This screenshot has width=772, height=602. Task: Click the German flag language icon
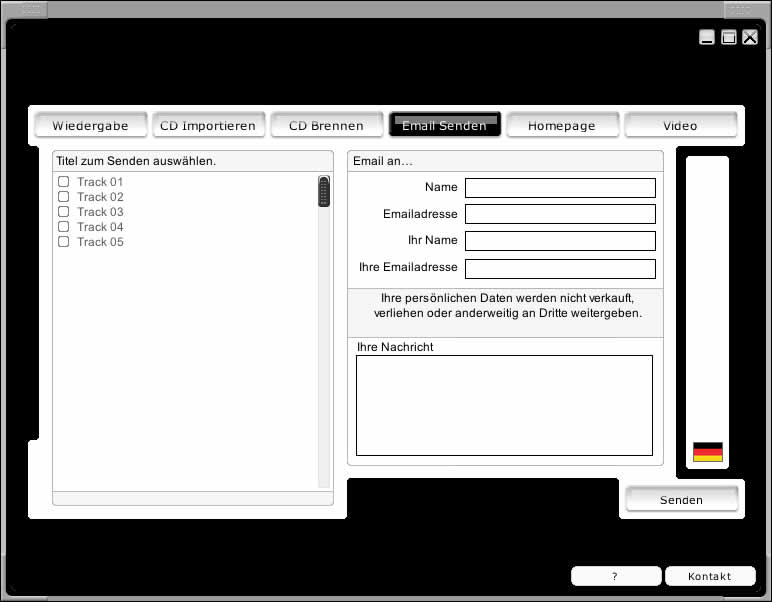pos(707,452)
